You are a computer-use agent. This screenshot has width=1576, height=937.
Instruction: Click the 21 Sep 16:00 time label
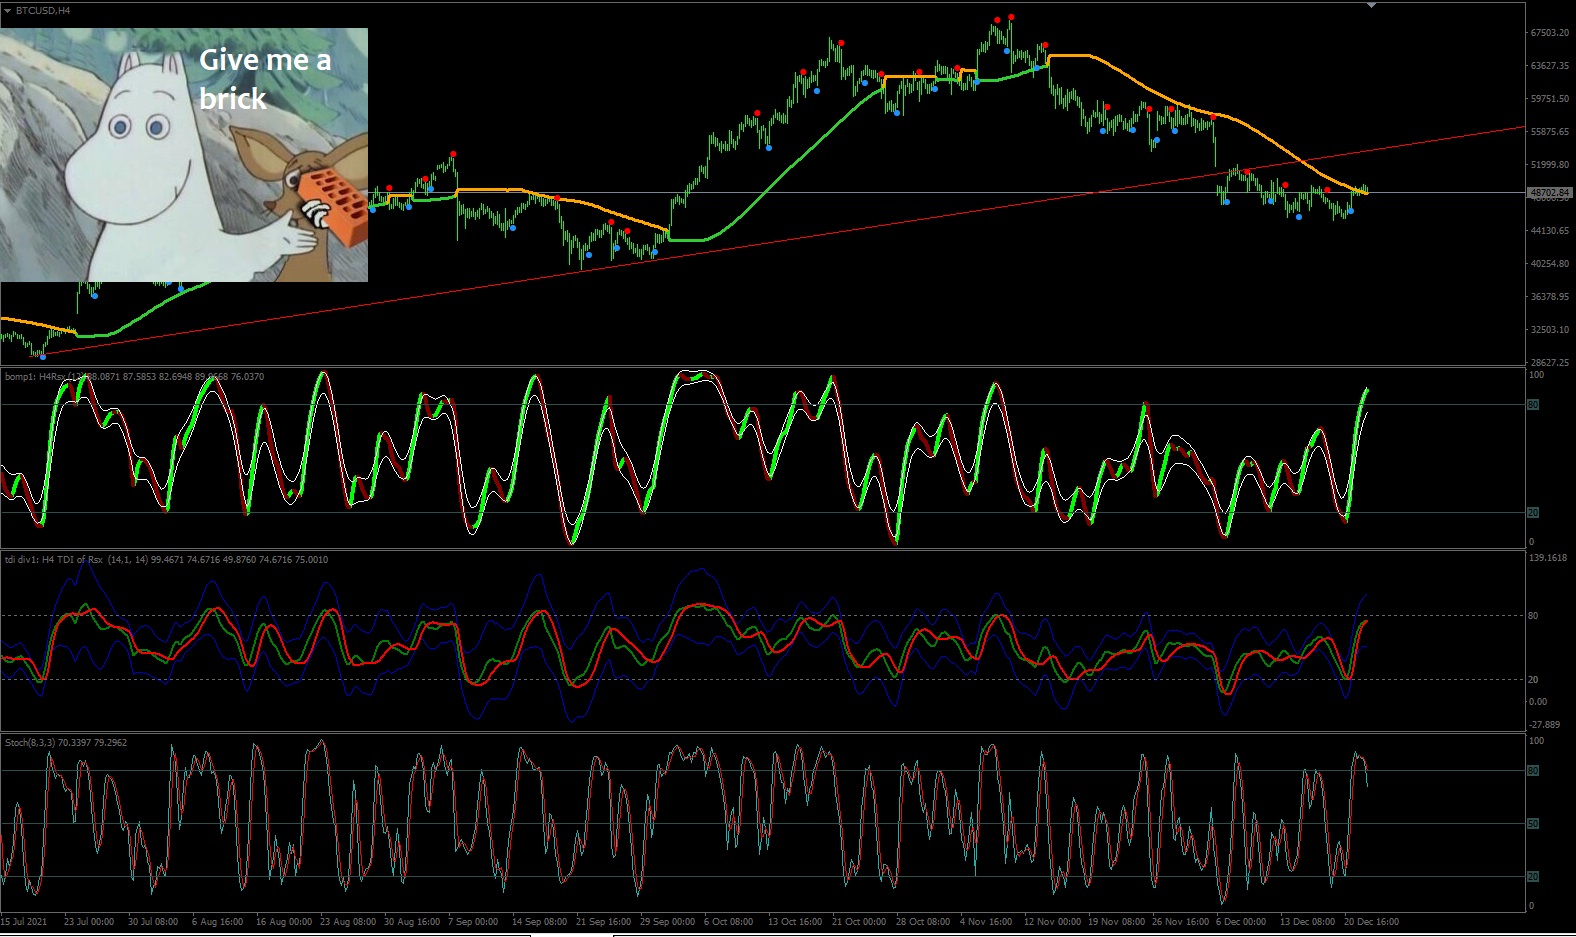click(x=604, y=922)
